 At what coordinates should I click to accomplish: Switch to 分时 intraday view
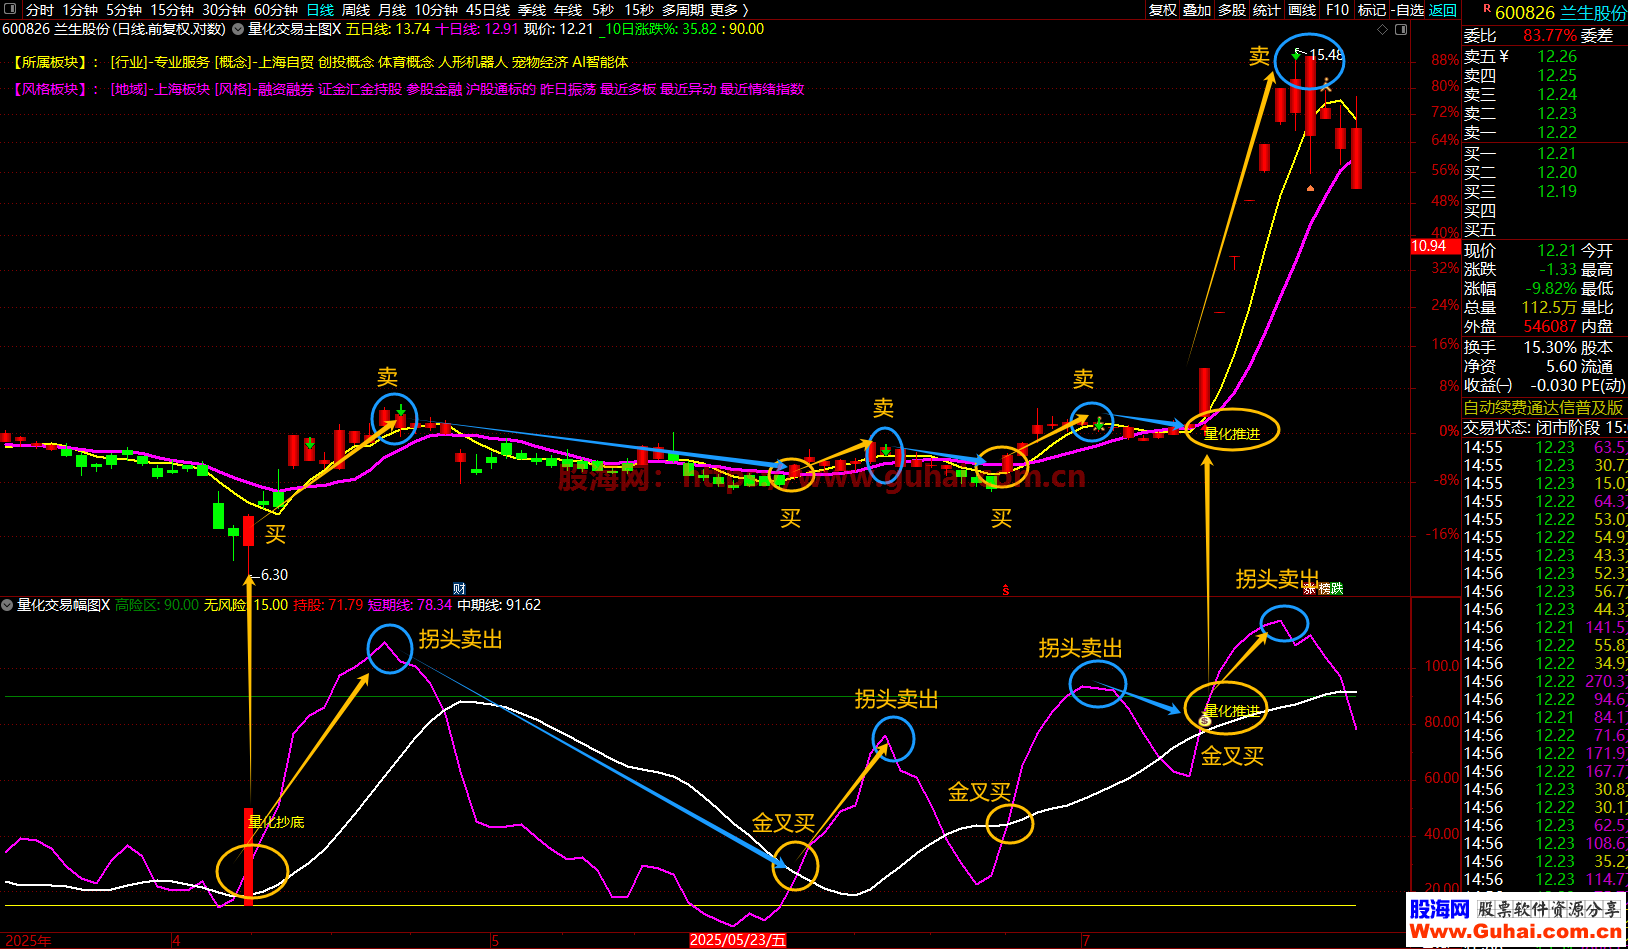pos(40,10)
